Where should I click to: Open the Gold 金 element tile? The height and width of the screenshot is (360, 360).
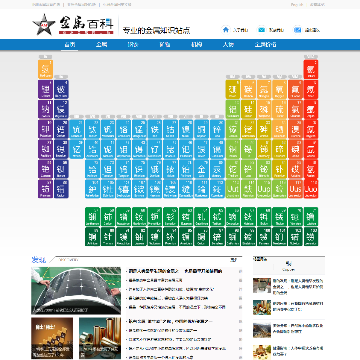[202, 169]
